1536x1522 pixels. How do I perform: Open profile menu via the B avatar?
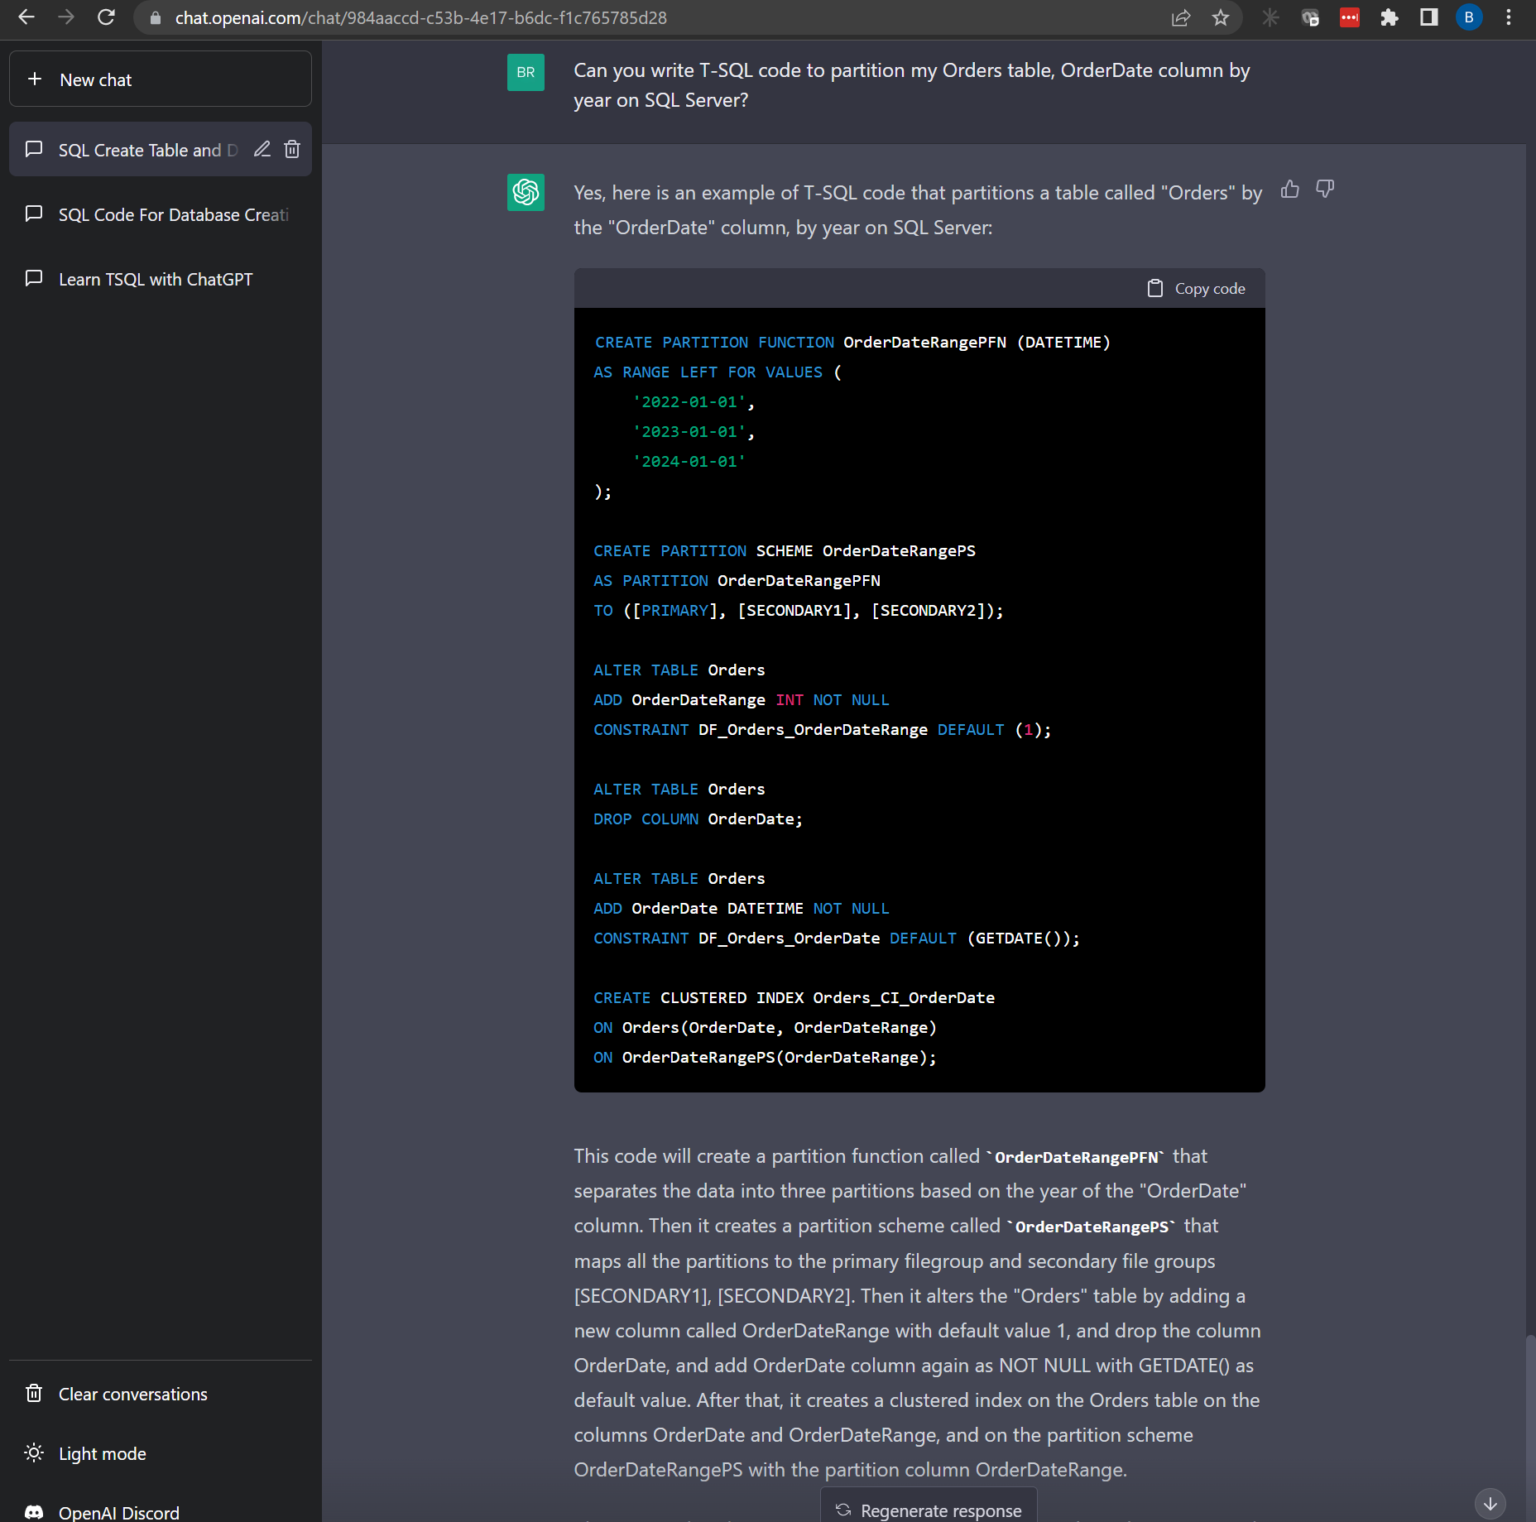point(1468,17)
